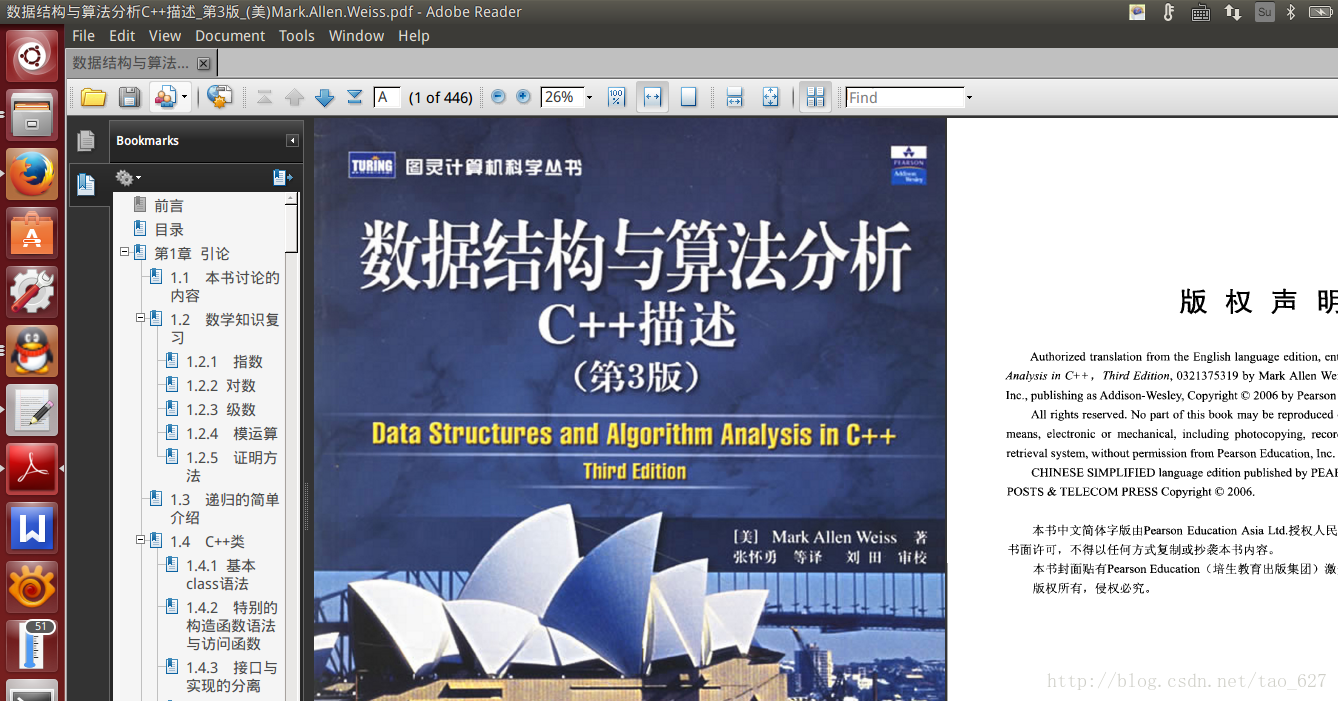1338x701 pixels.
Task: Select bookmark 1.4.3 接口与实现的分离
Action: [231, 676]
